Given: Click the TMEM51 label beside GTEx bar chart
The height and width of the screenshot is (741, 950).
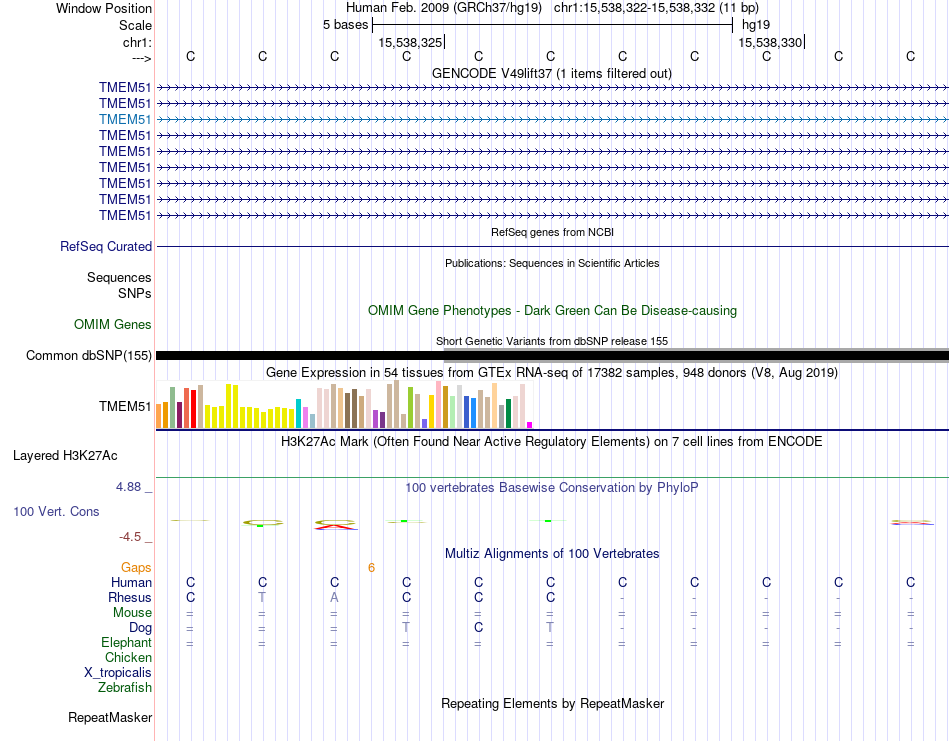Looking at the screenshot, I should tap(125, 407).
